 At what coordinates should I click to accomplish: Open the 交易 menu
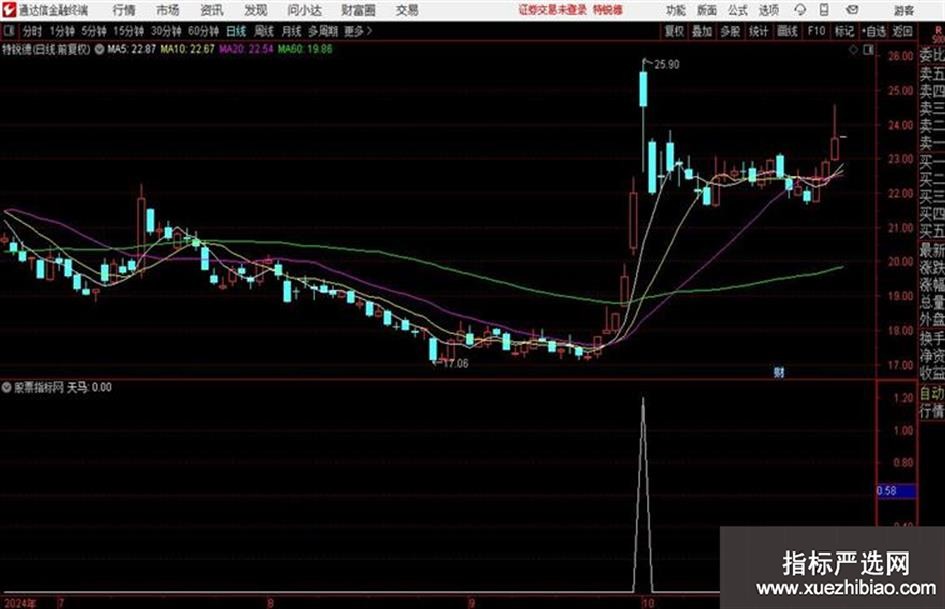(407, 10)
